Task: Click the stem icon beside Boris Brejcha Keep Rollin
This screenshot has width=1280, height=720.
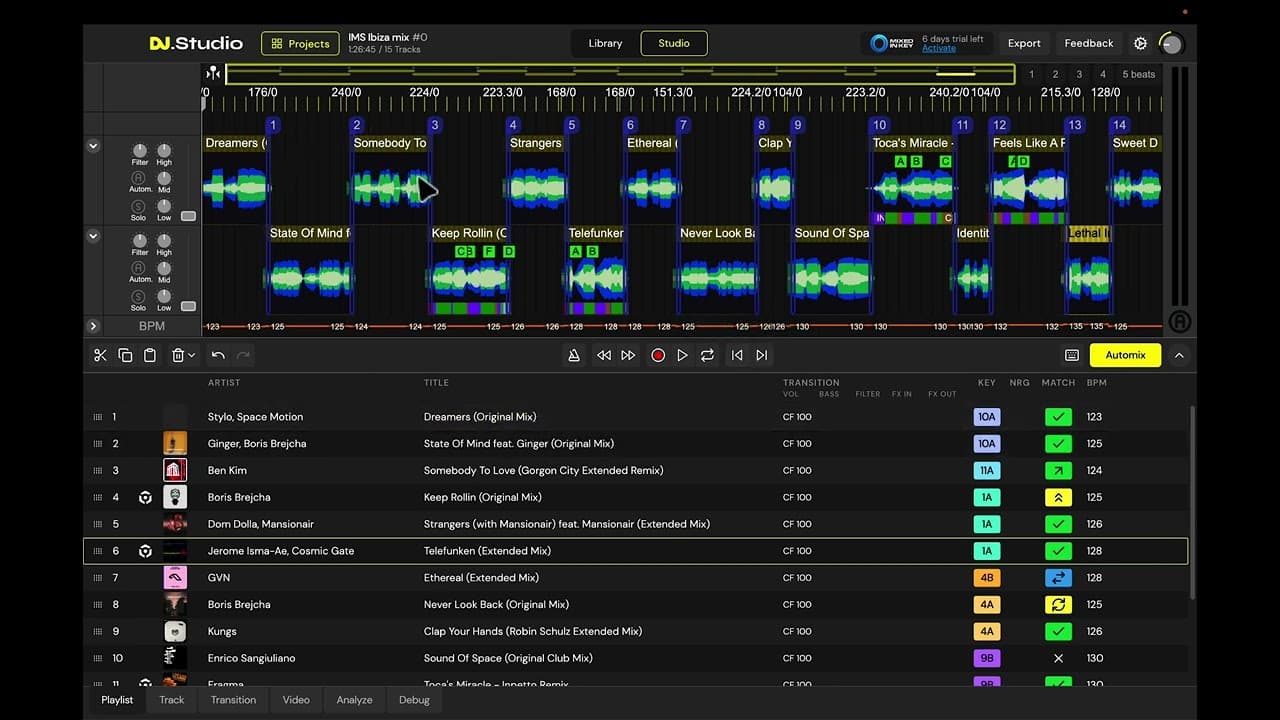Action: [x=145, y=497]
